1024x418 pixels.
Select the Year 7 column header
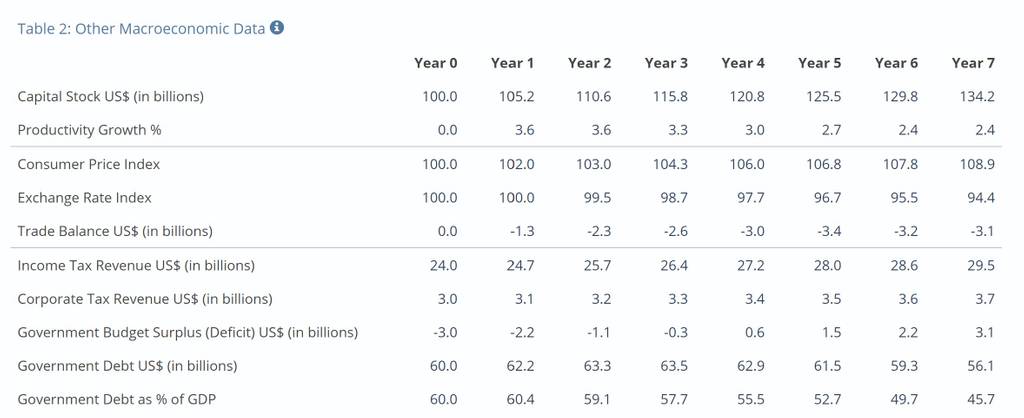point(973,63)
